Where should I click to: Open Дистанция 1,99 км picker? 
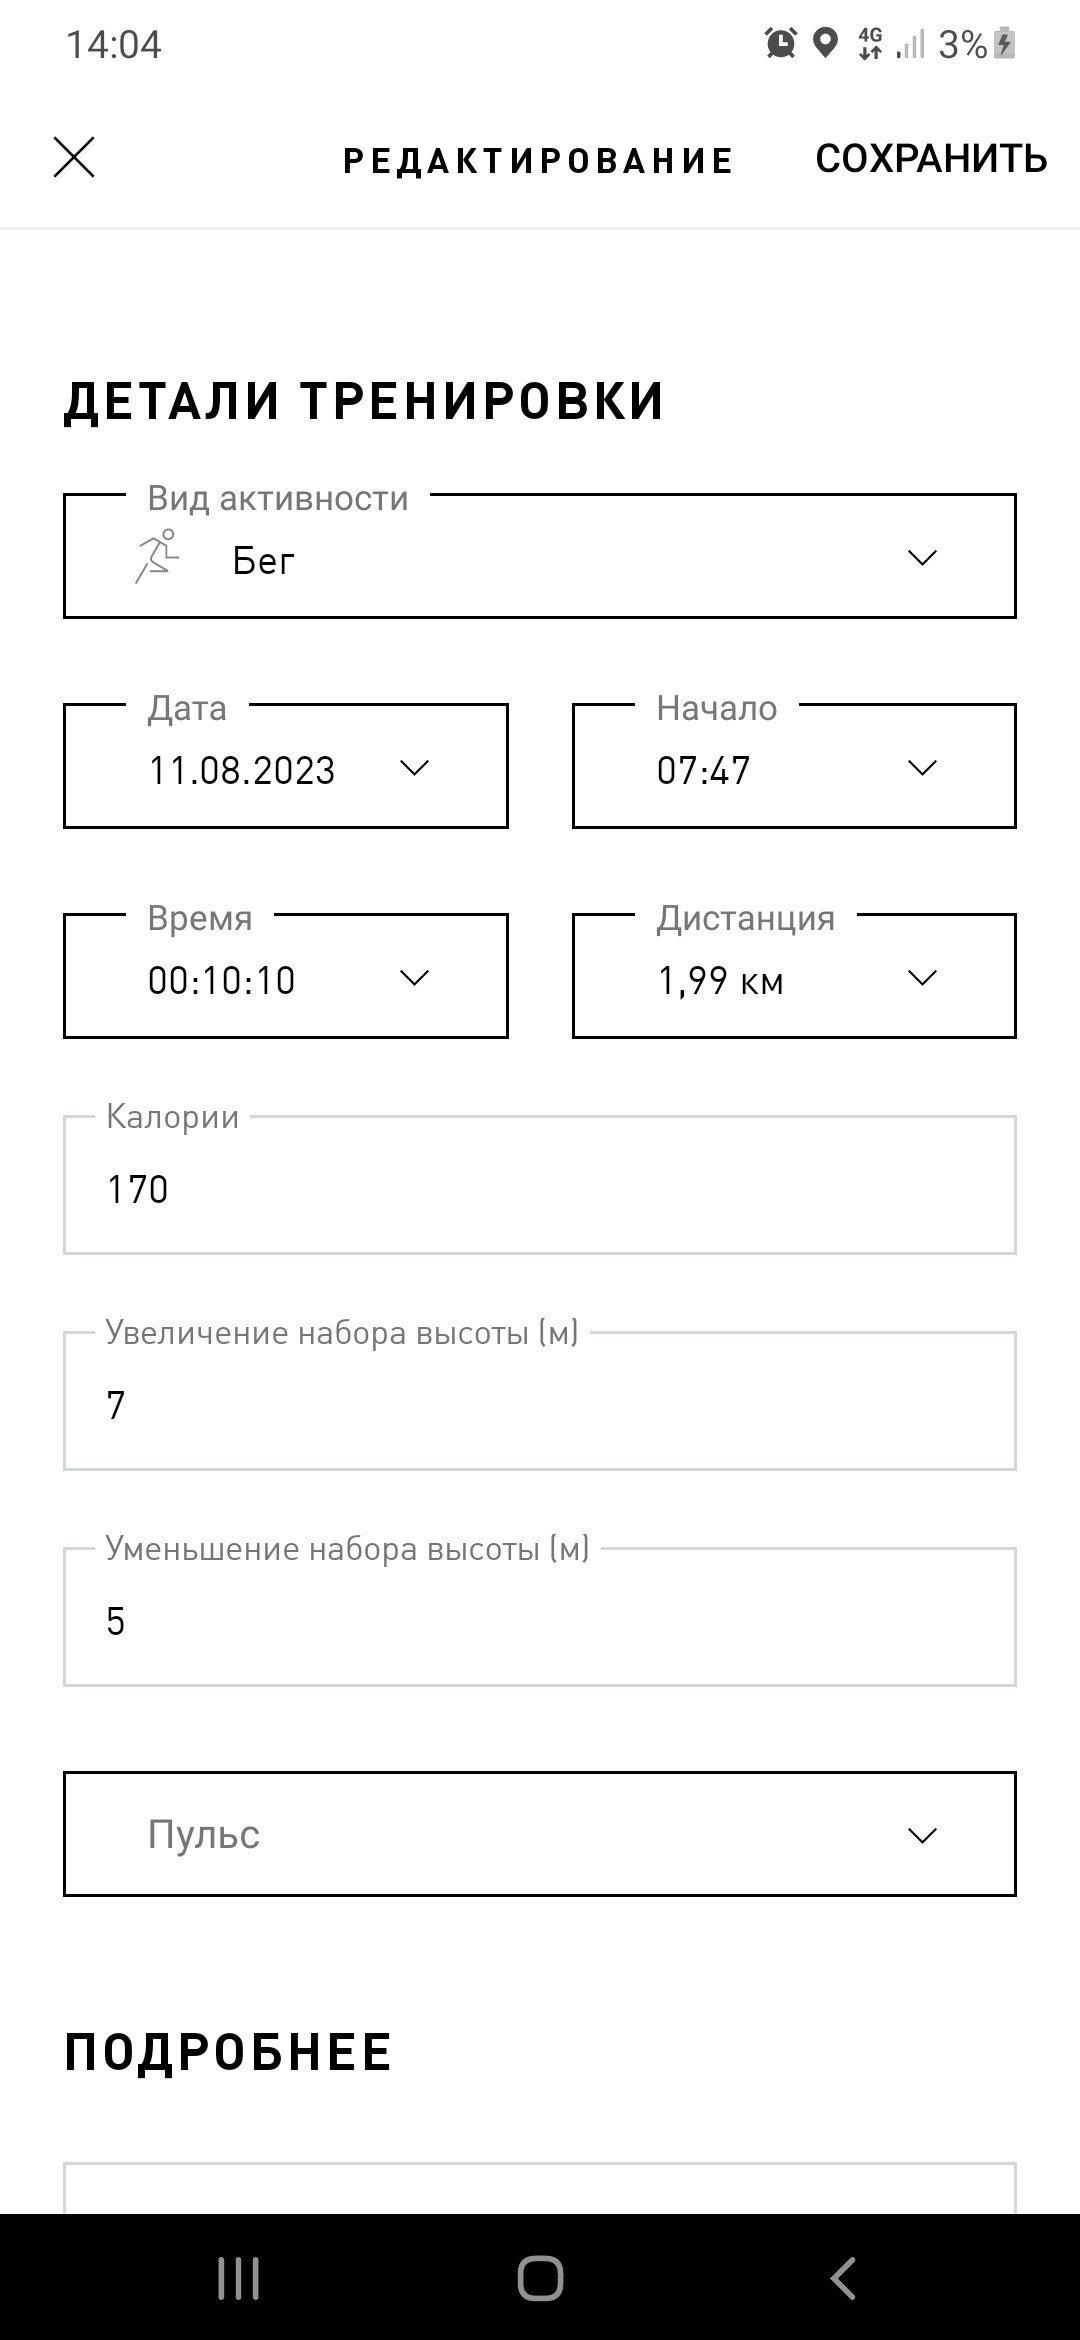tap(794, 976)
